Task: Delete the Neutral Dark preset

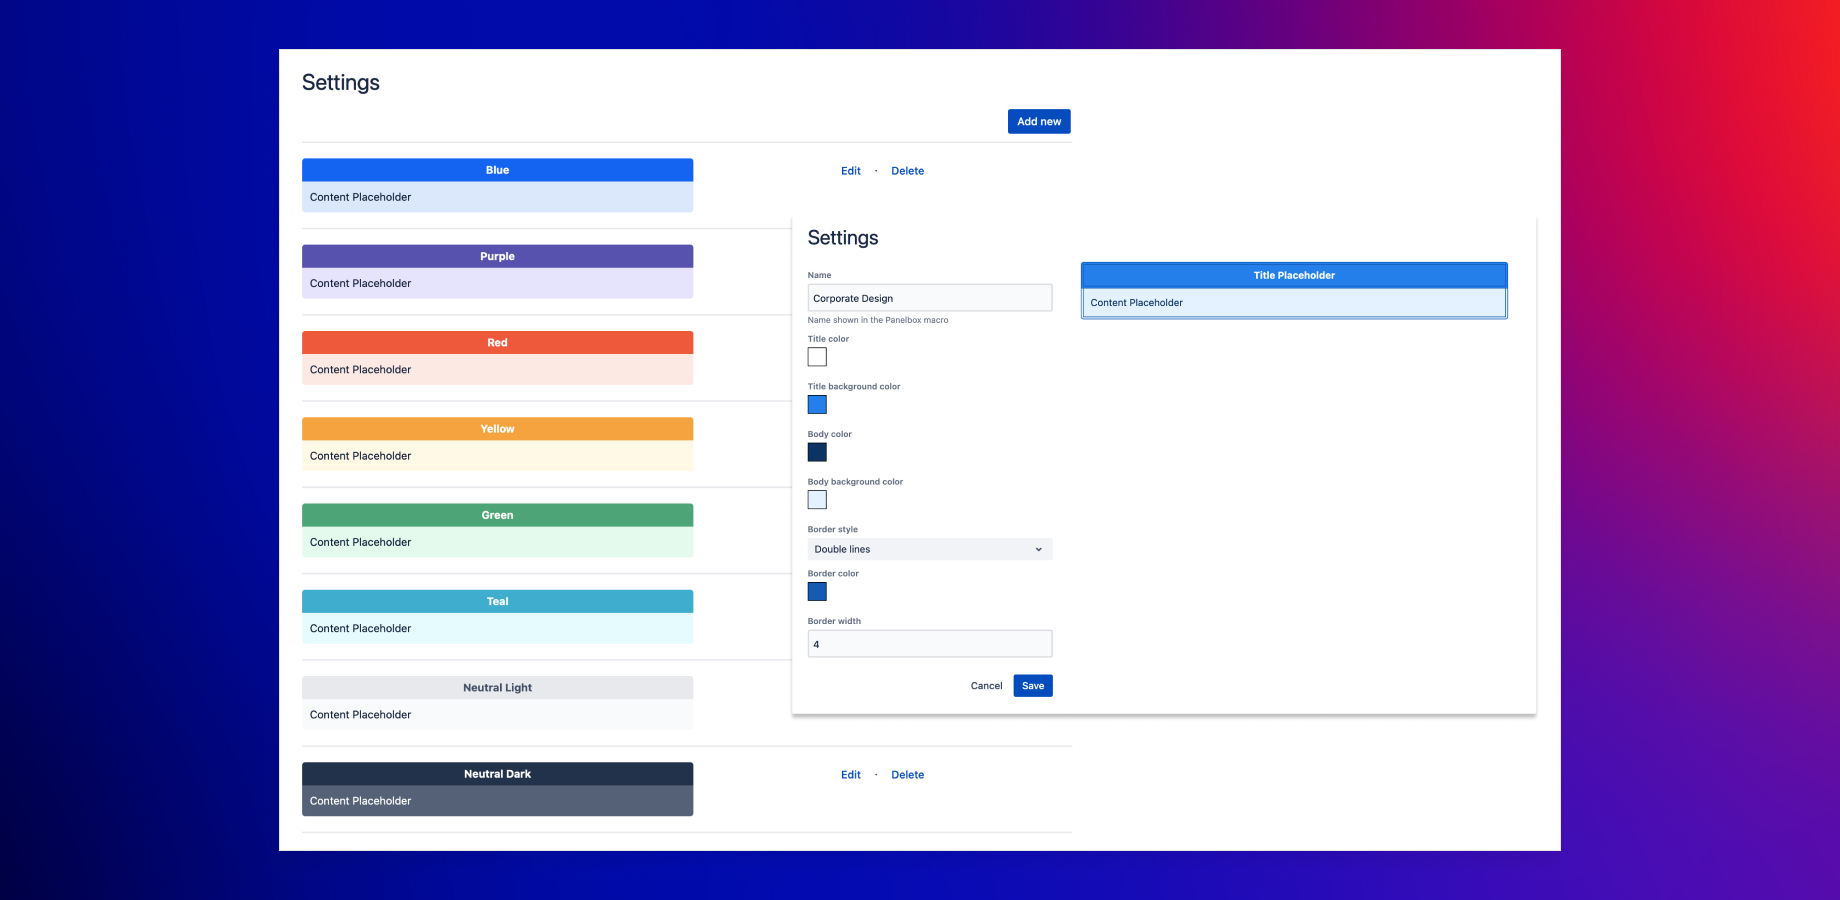Action: click(x=907, y=774)
